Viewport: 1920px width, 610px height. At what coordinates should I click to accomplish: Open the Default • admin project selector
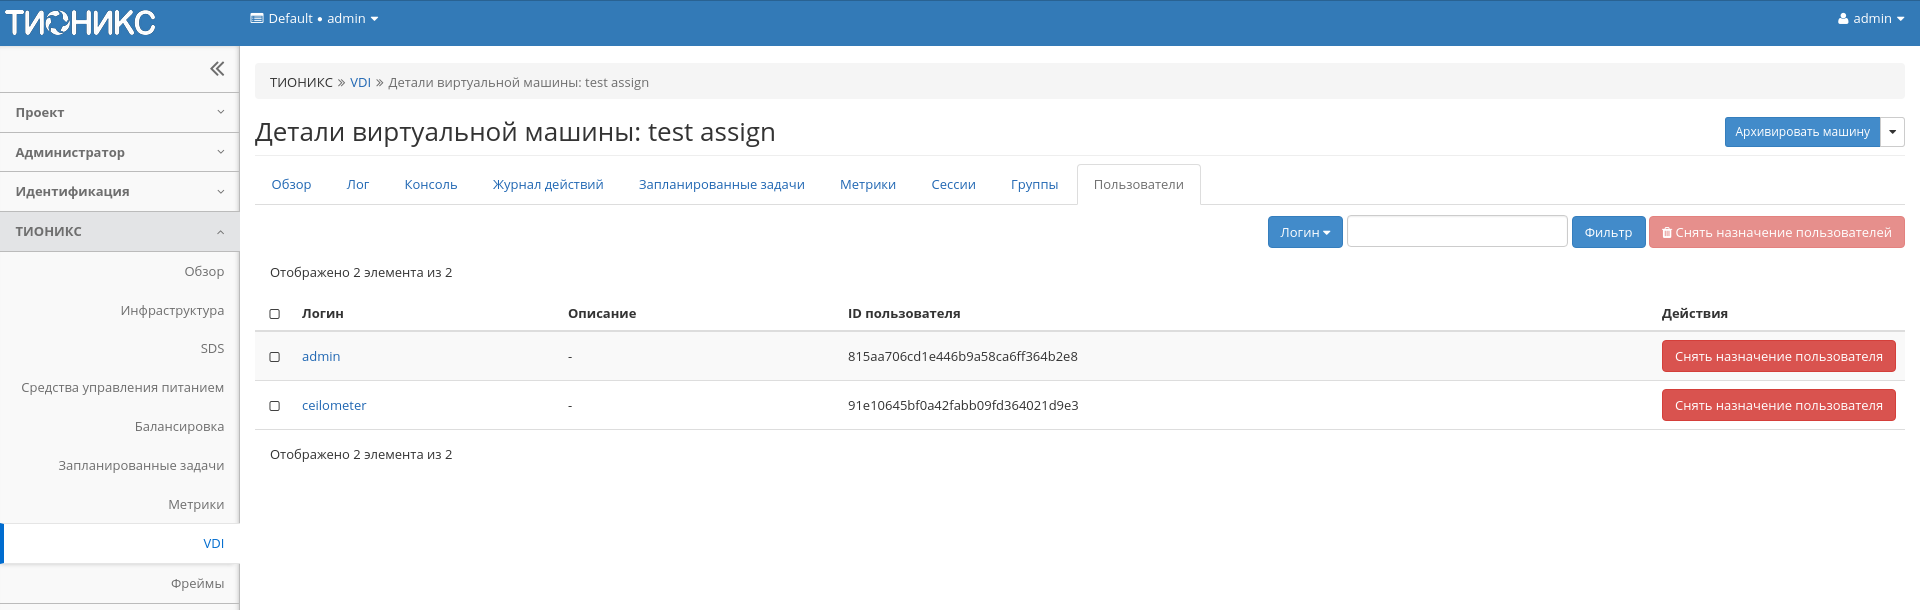pos(314,19)
